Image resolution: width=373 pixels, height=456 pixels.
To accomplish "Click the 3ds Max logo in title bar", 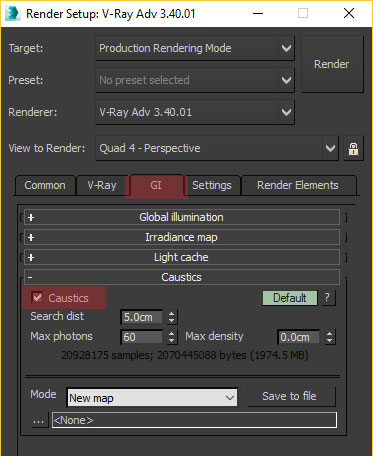I will (13, 14).
